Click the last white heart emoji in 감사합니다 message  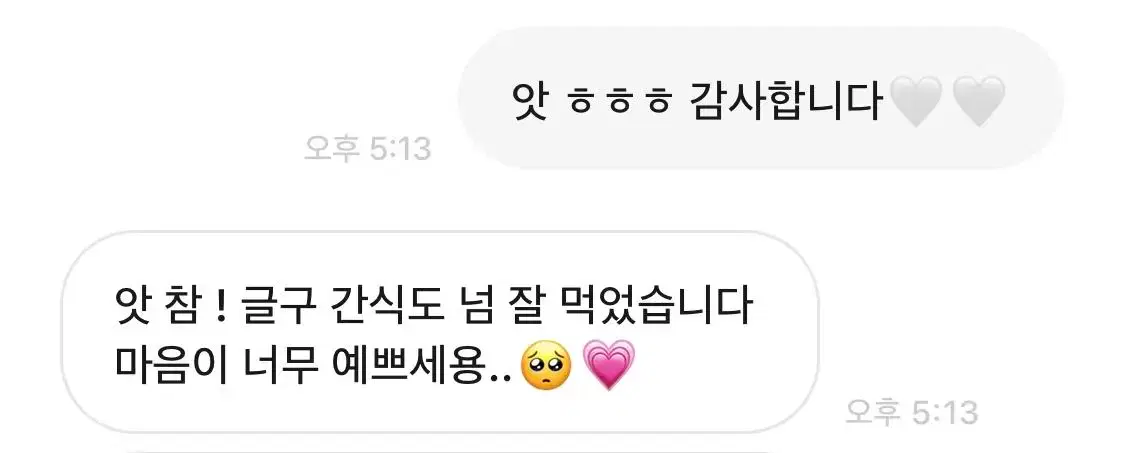tap(979, 102)
